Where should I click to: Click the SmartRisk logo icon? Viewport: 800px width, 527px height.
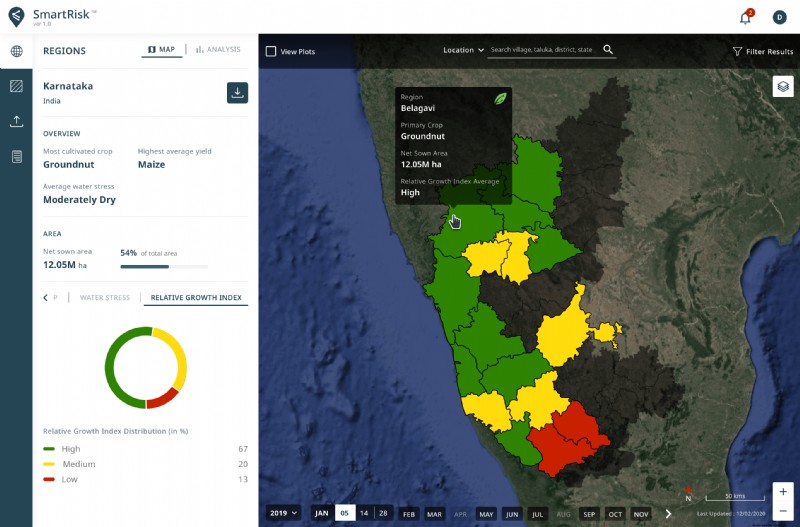click(x=16, y=17)
